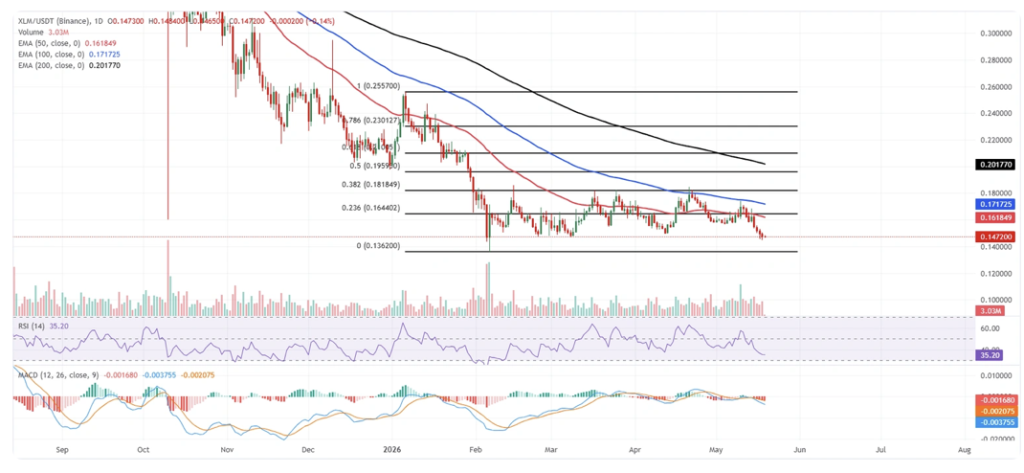
Task: Click Apr on the time axis
Action: coord(633,450)
